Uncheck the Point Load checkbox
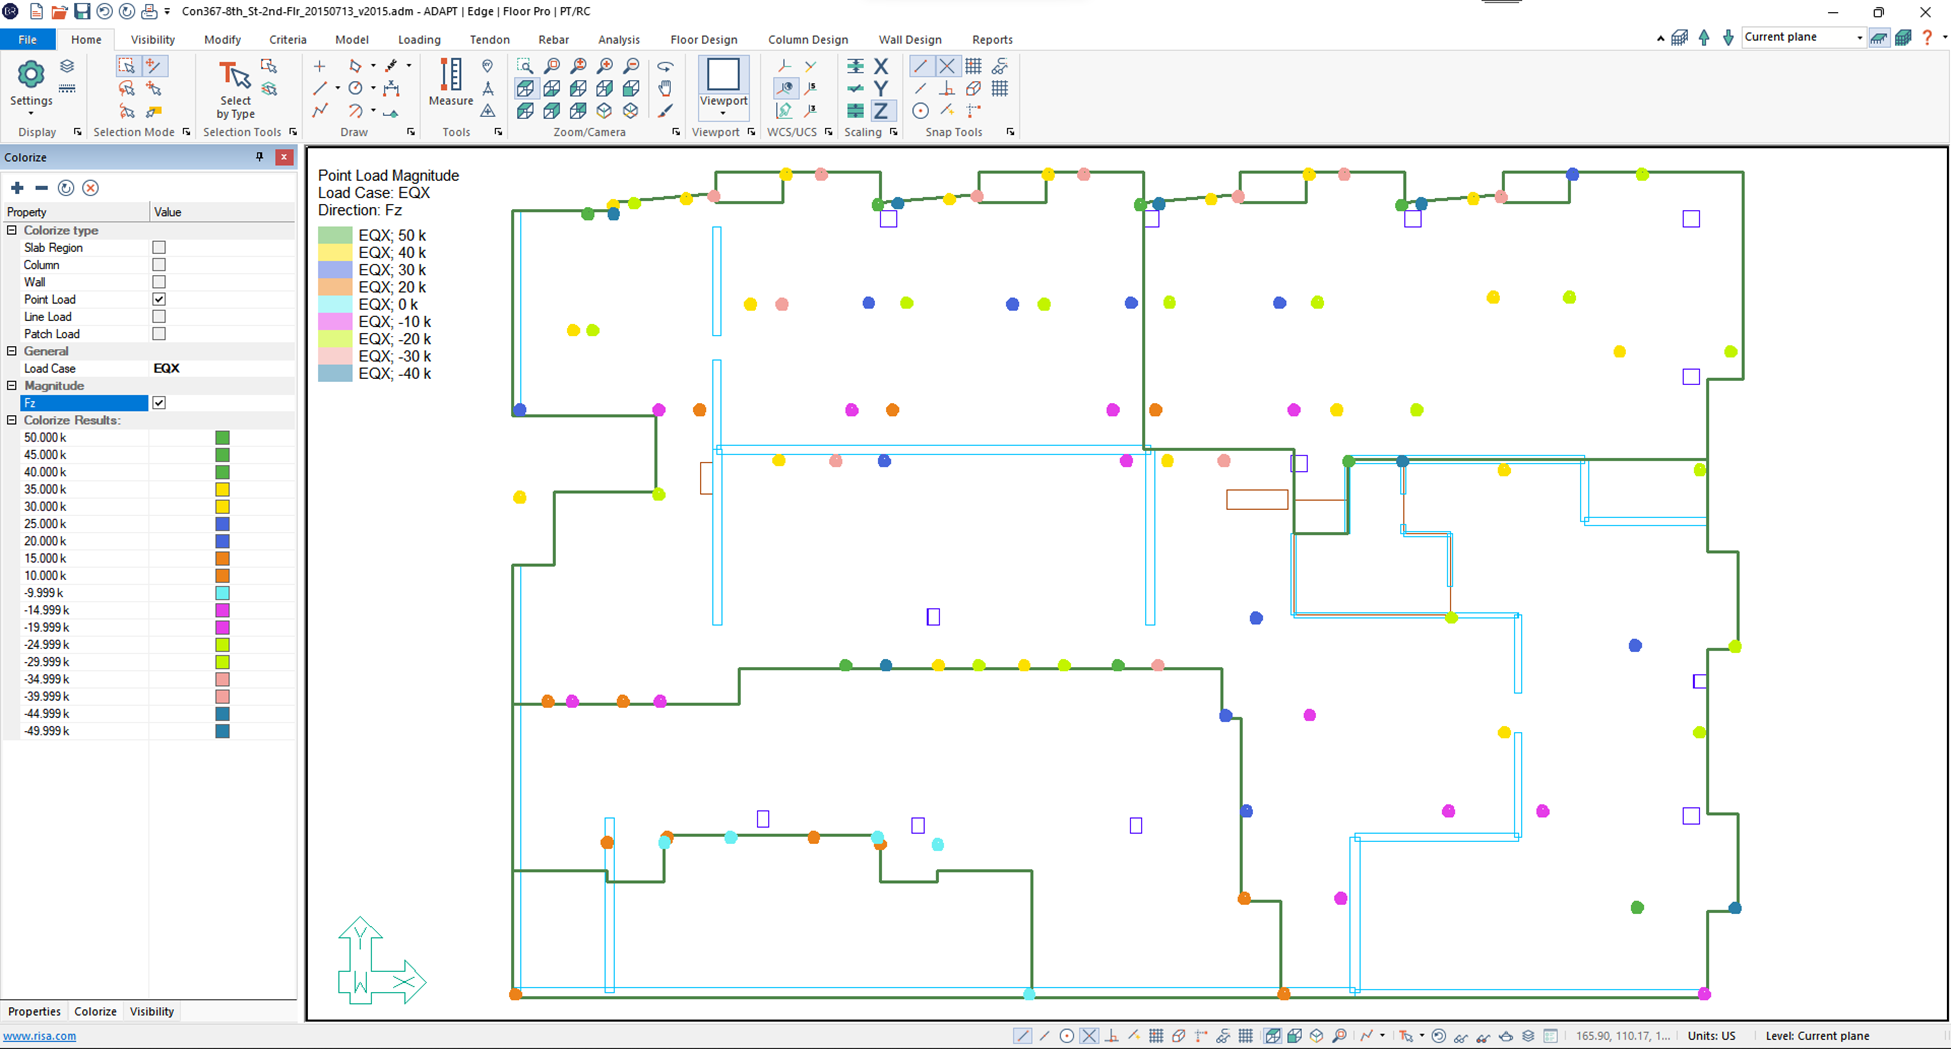Viewport: 1951px width, 1049px height. tap(159, 299)
